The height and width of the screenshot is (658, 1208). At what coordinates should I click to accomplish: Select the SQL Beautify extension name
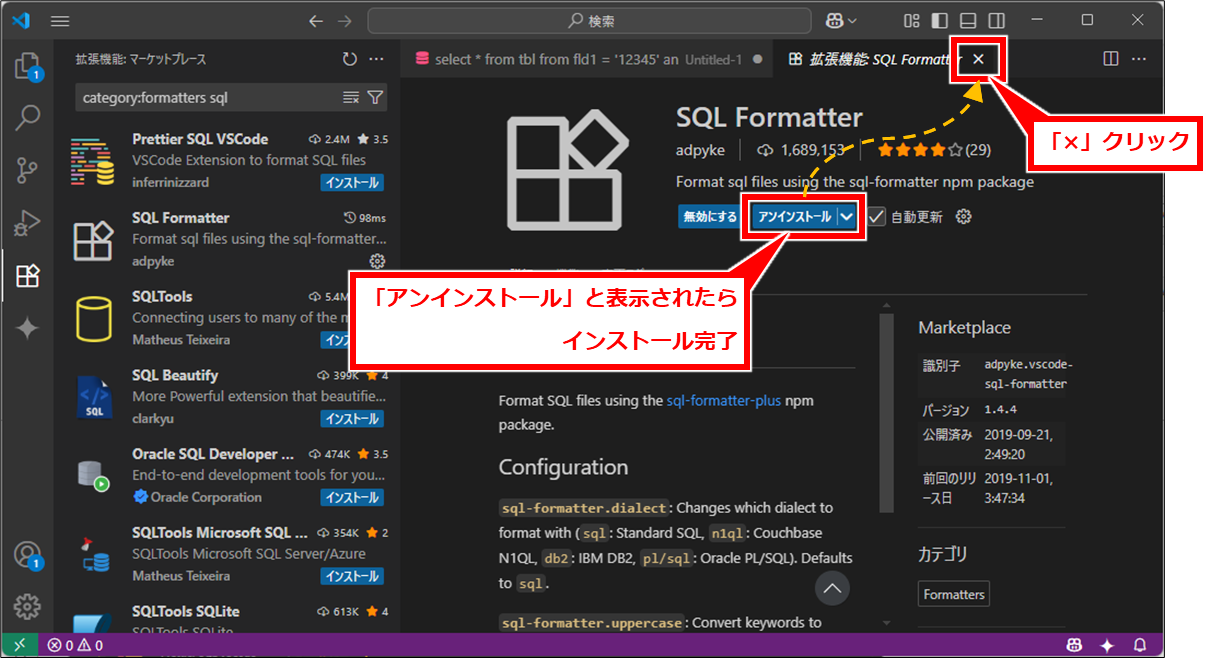click(175, 375)
